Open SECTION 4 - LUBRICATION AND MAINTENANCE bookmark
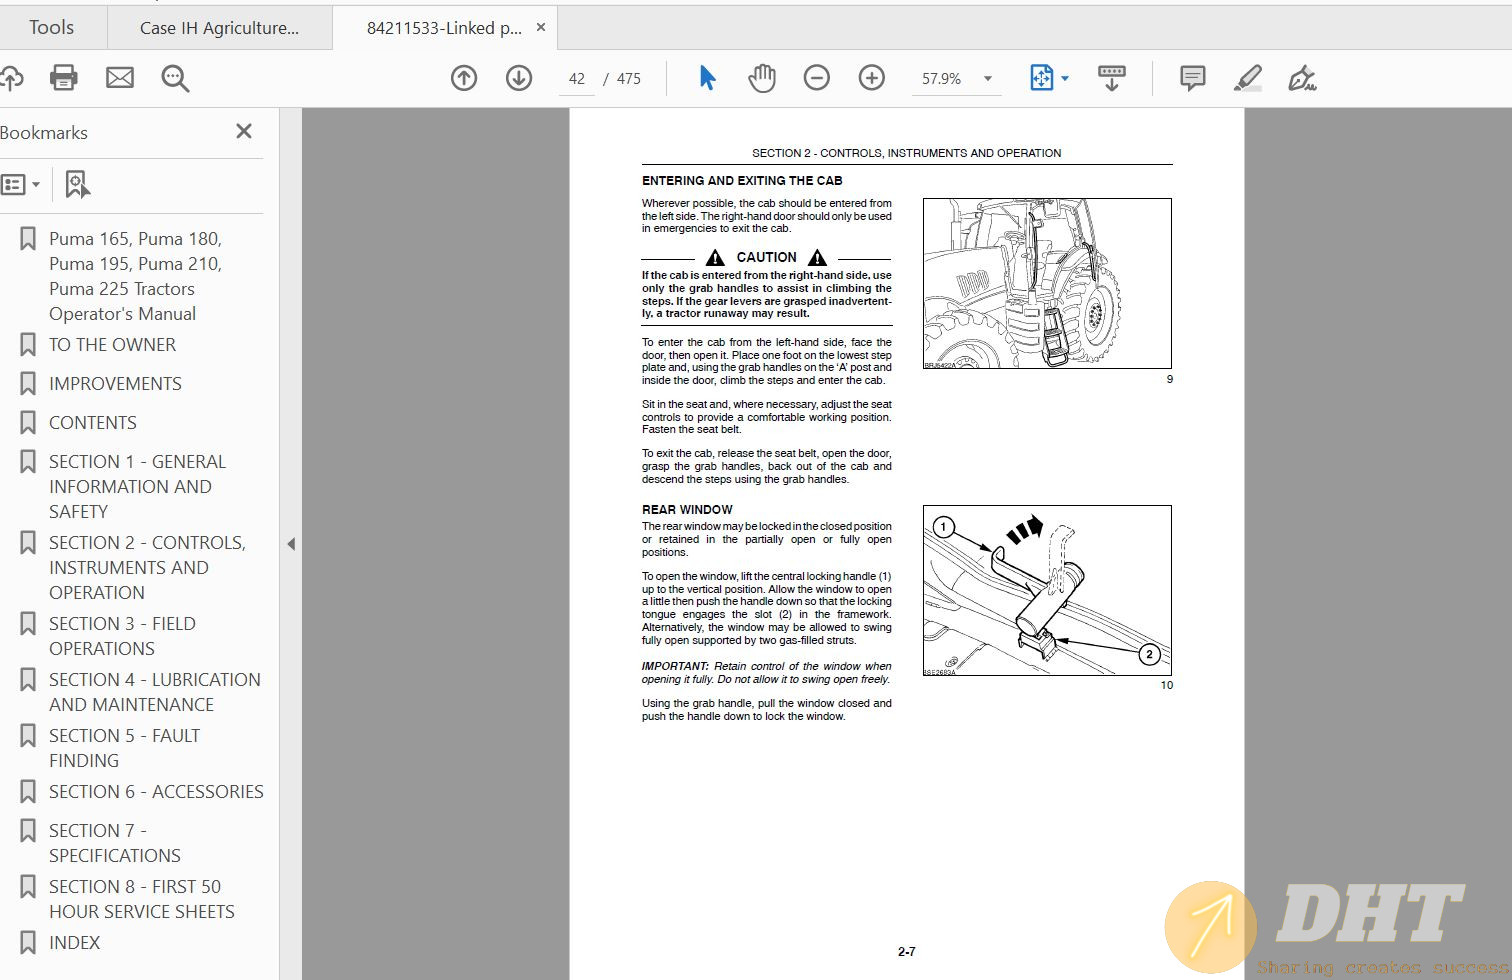1512x980 pixels. [x=154, y=692]
